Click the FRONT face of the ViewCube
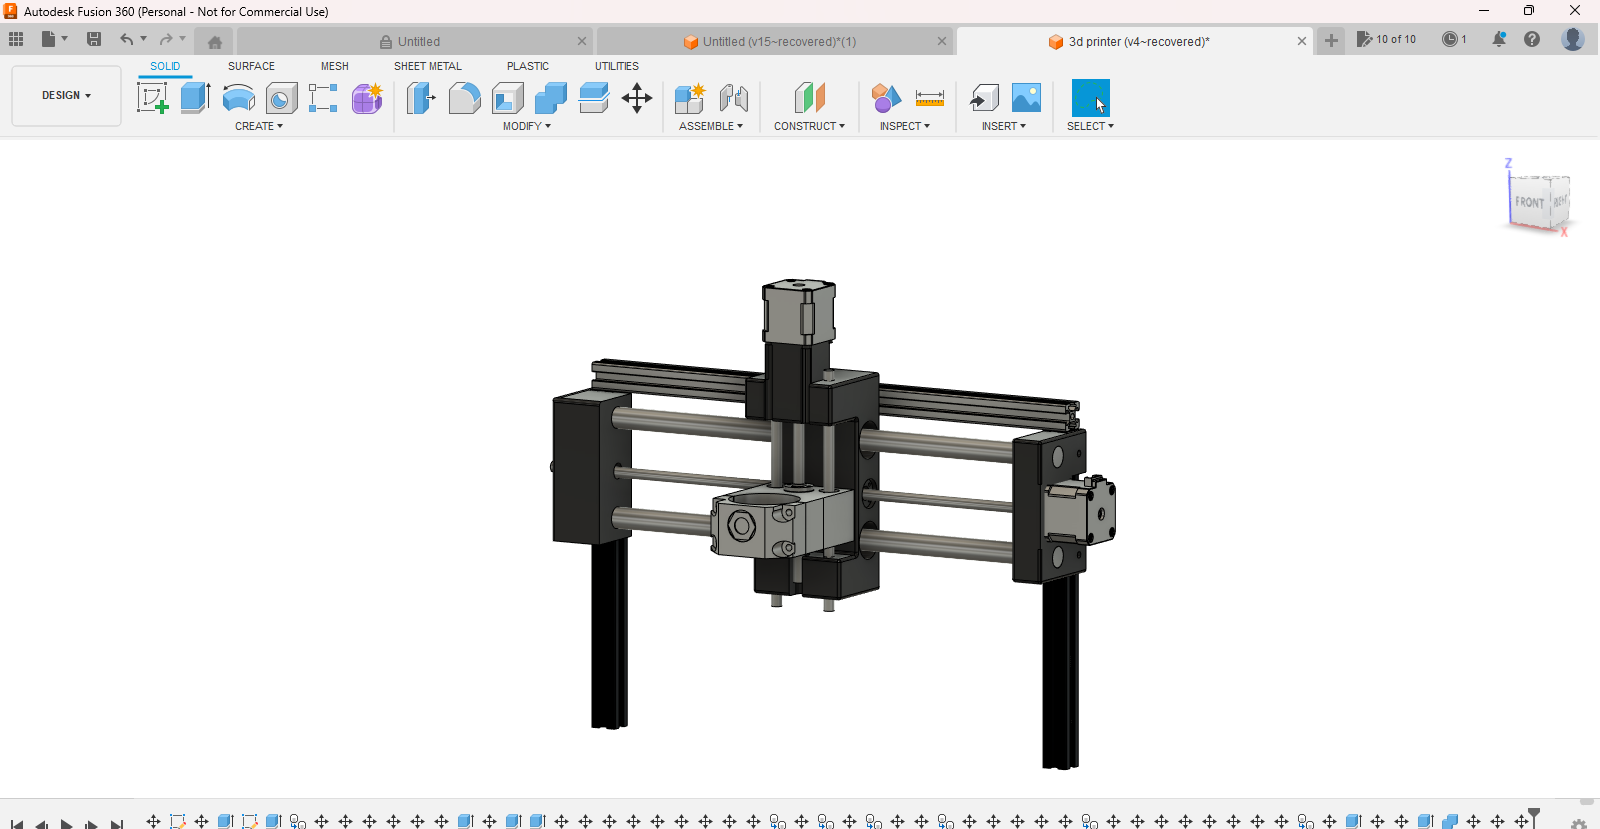1600x829 pixels. tap(1529, 202)
